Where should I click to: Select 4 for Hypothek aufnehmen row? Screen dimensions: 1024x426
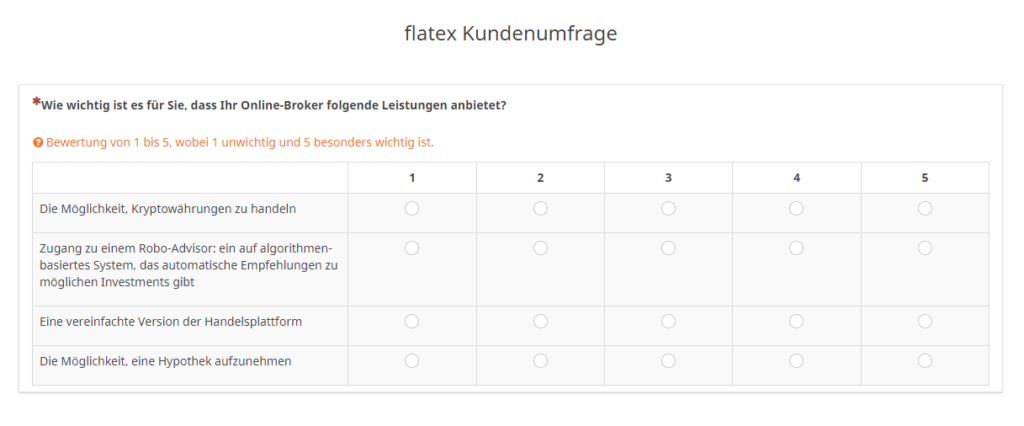[796, 361]
